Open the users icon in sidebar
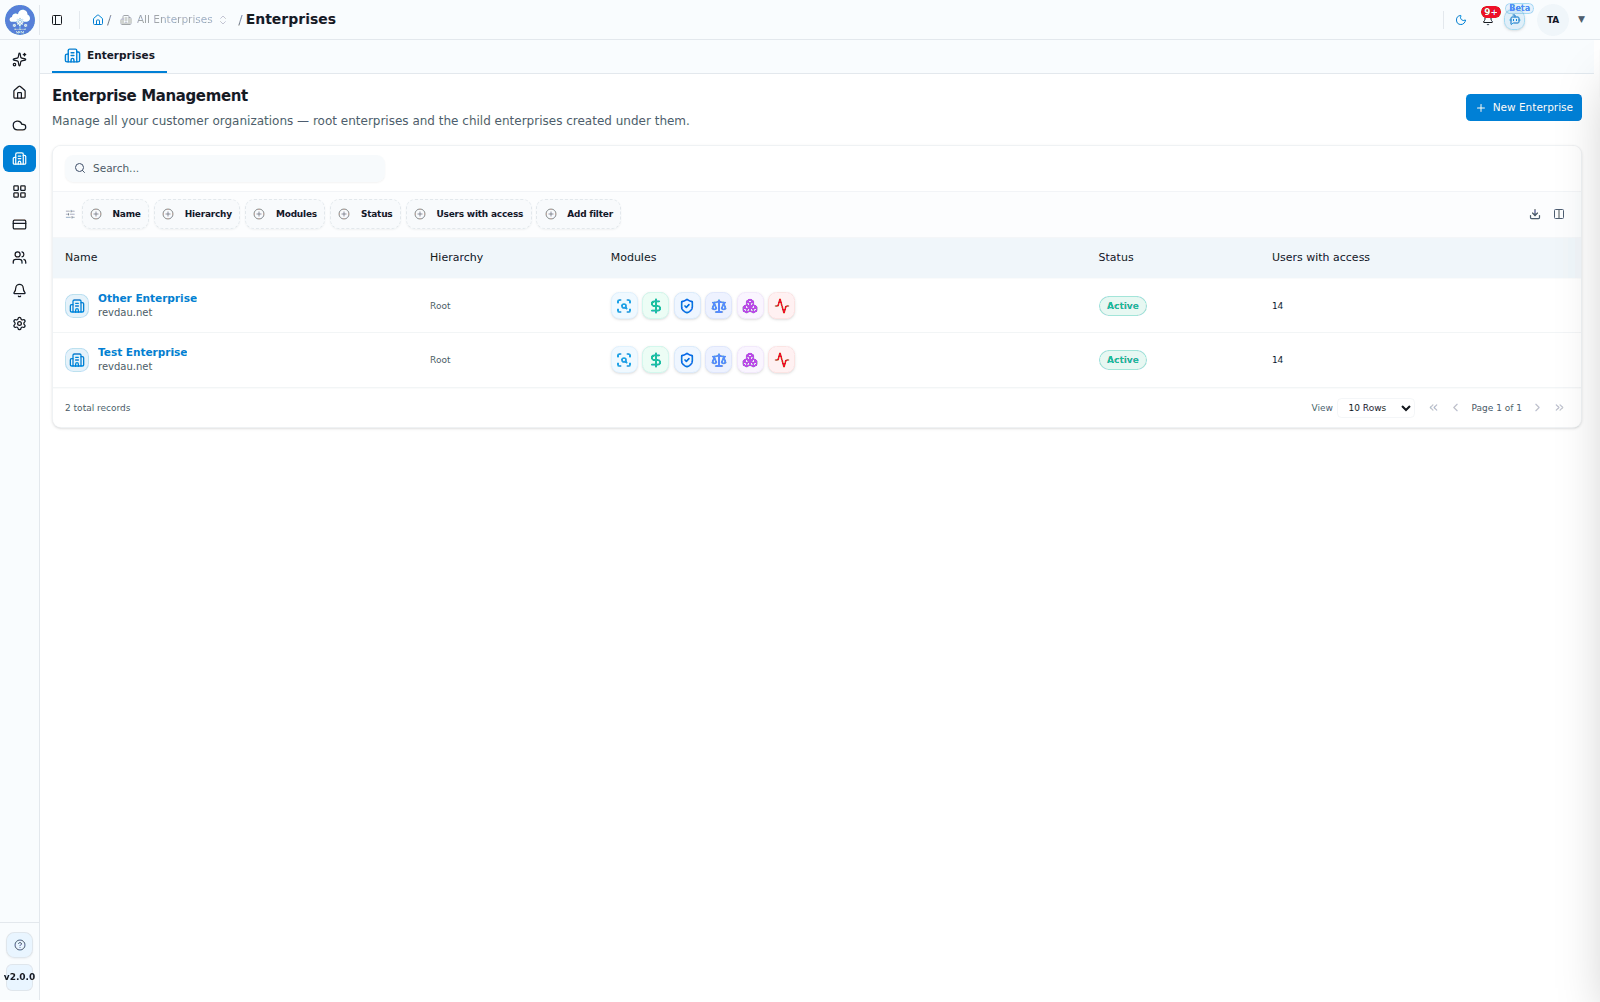The image size is (1600, 1002). pos(19,258)
